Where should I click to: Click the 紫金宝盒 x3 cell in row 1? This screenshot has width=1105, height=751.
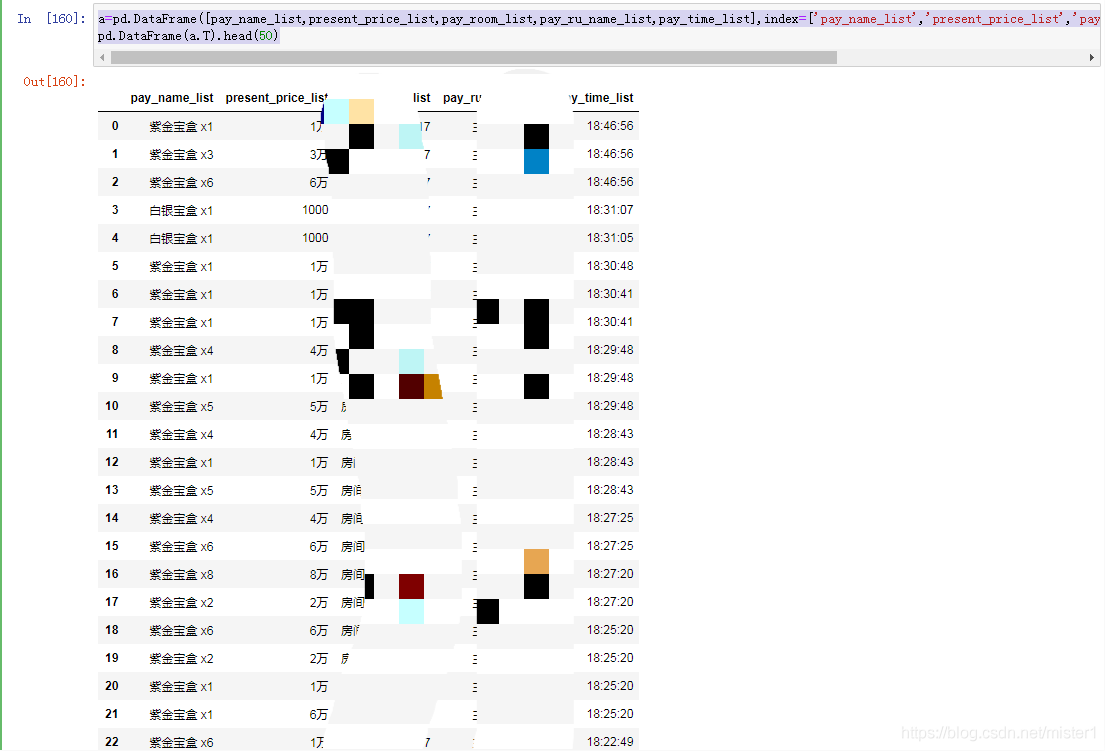point(181,154)
